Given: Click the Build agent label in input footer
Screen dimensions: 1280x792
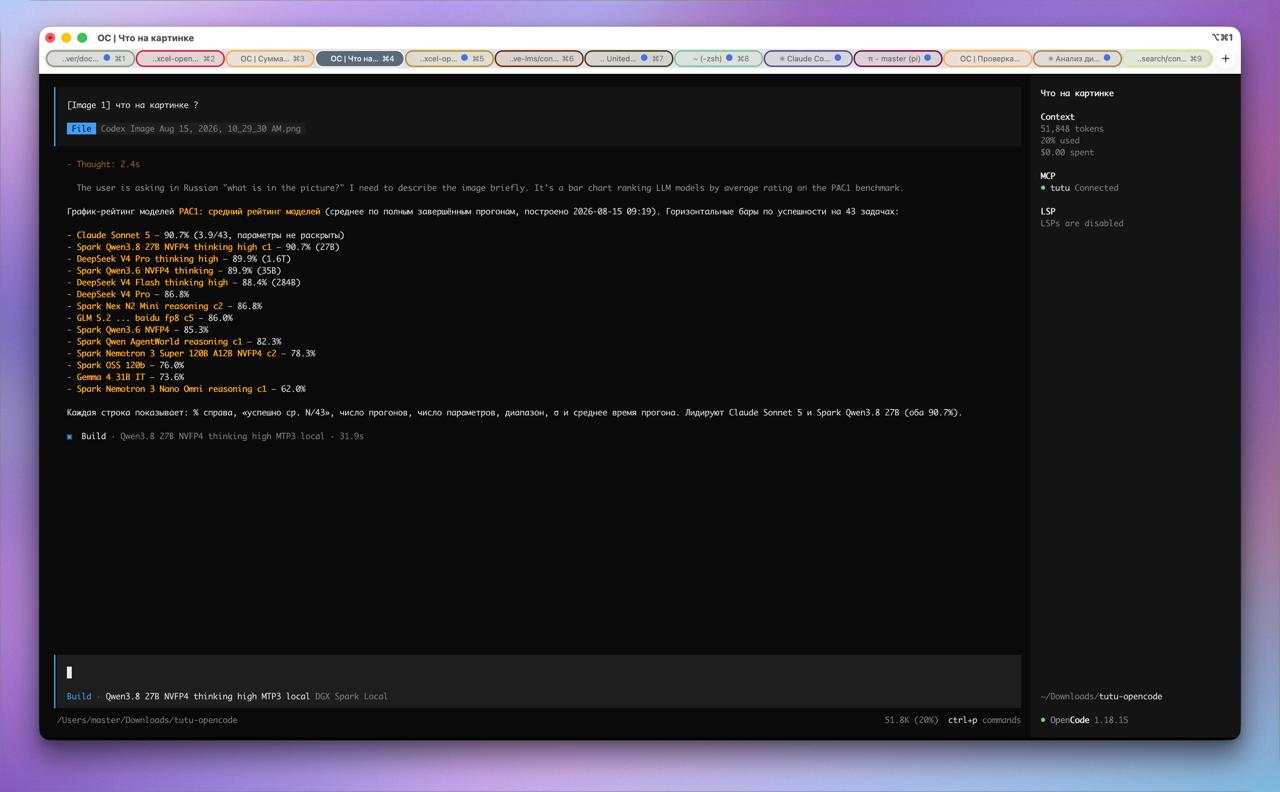Looking at the screenshot, I should click(79, 697).
